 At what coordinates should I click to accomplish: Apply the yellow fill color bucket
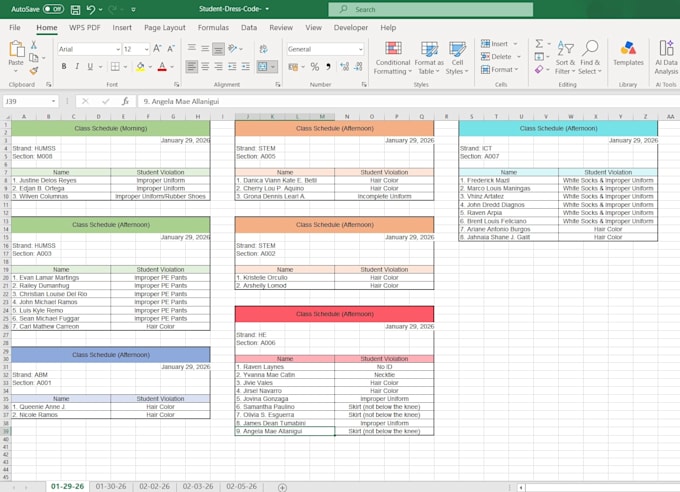pyautogui.click(x=140, y=66)
